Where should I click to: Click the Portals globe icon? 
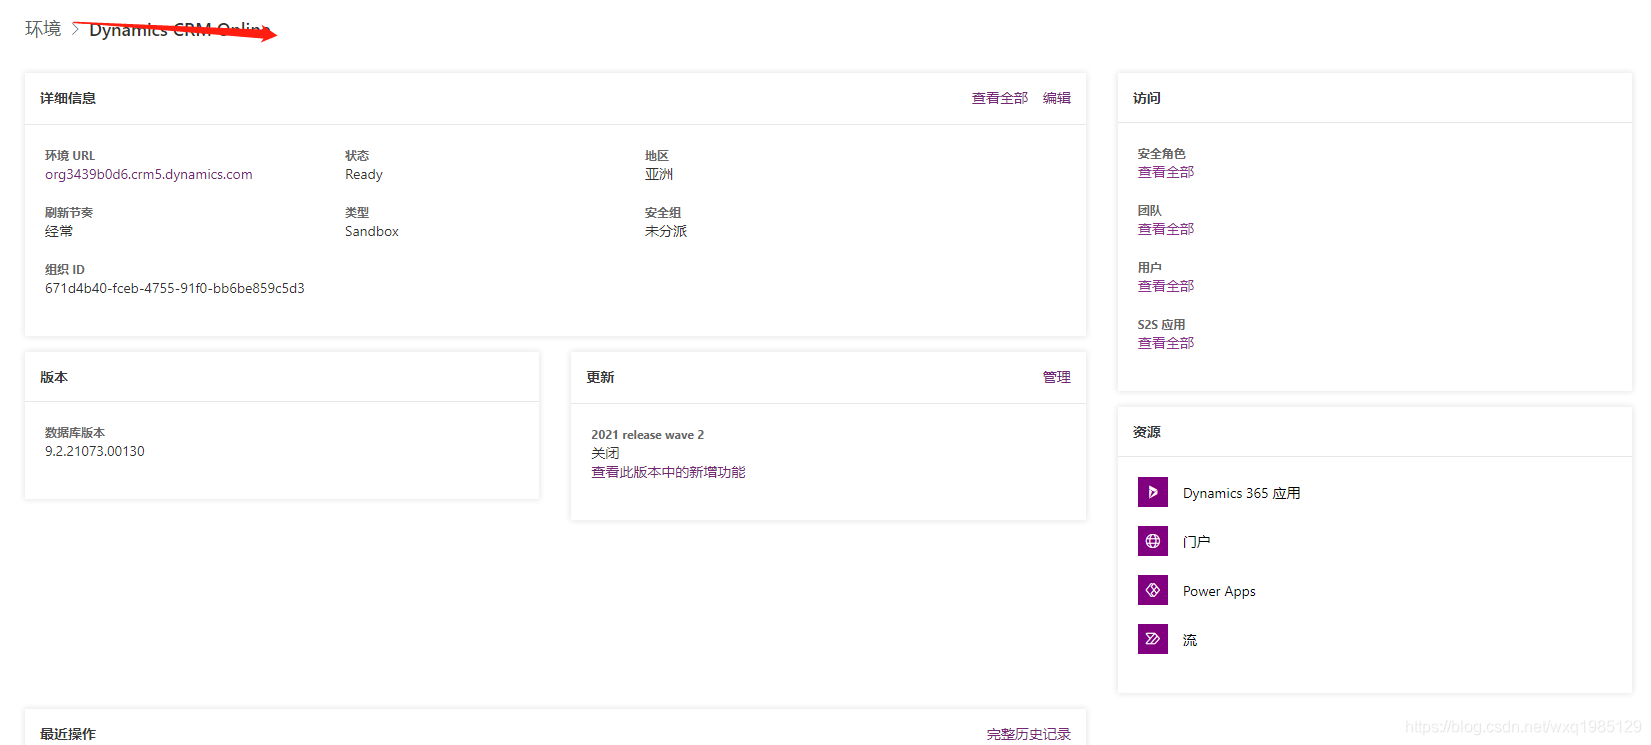click(x=1152, y=541)
